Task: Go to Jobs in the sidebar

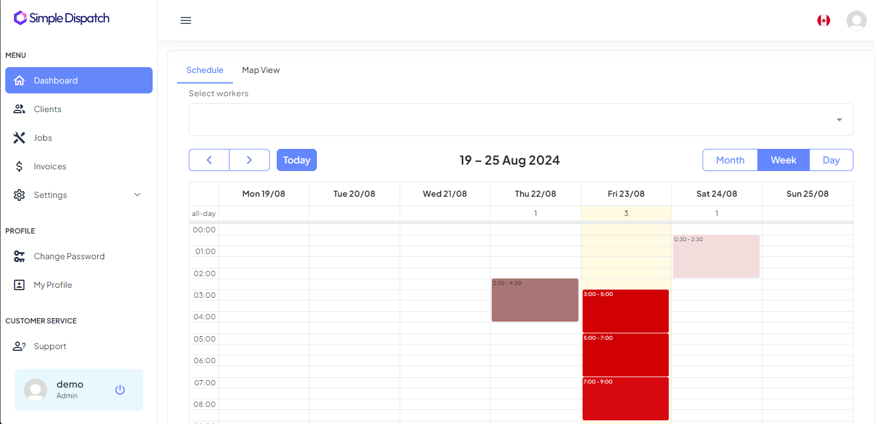Action: coord(43,138)
